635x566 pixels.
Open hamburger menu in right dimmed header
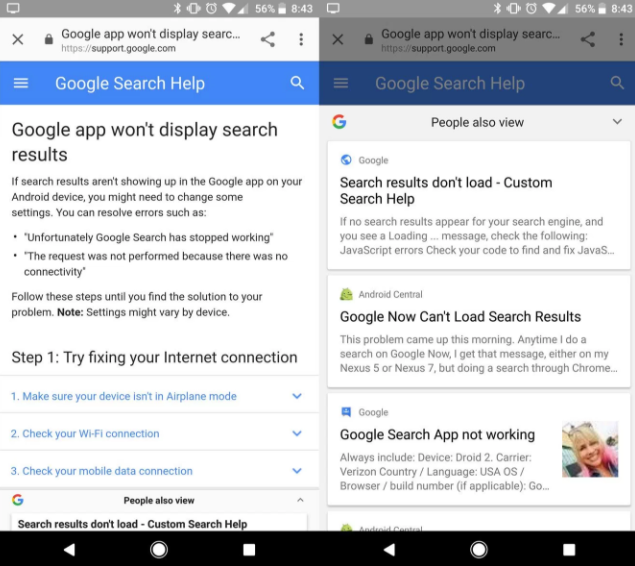coord(341,83)
